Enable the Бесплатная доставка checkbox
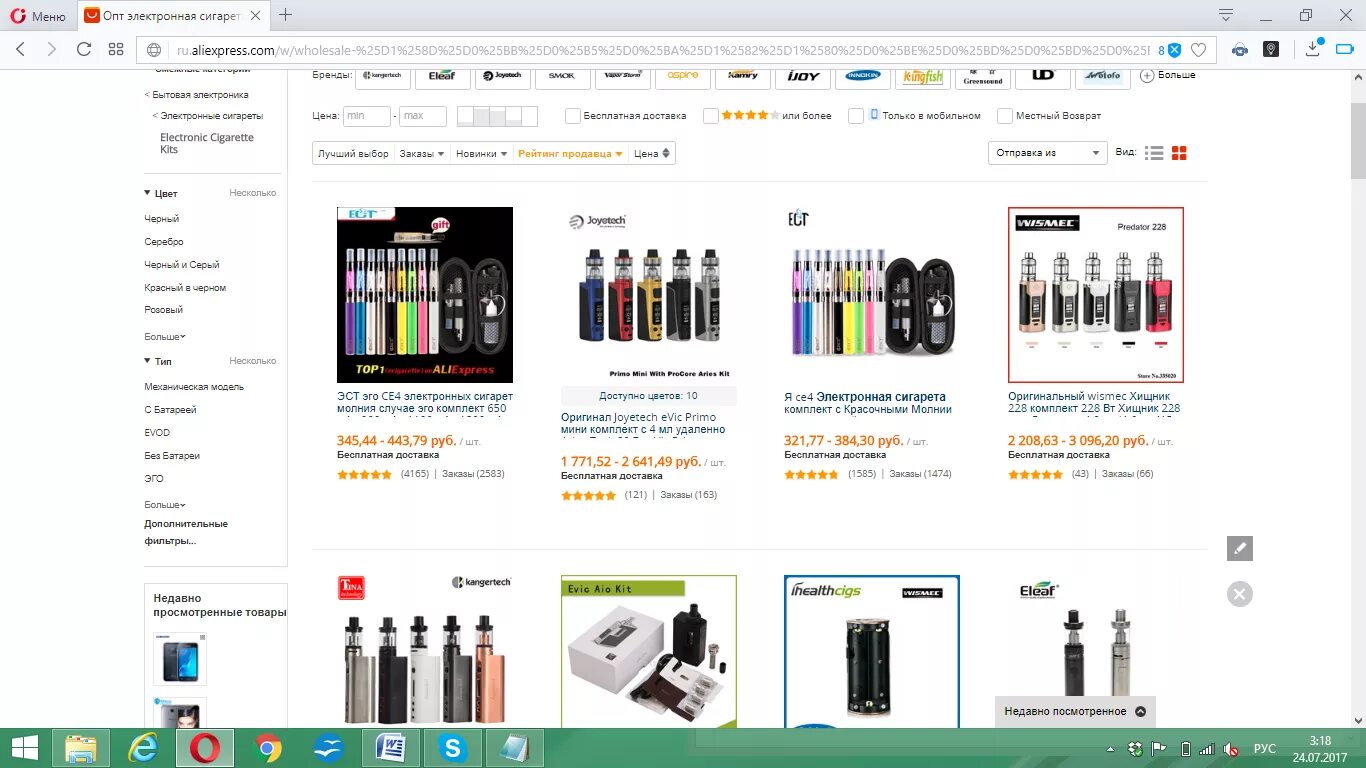The width and height of the screenshot is (1366, 768). click(x=573, y=116)
